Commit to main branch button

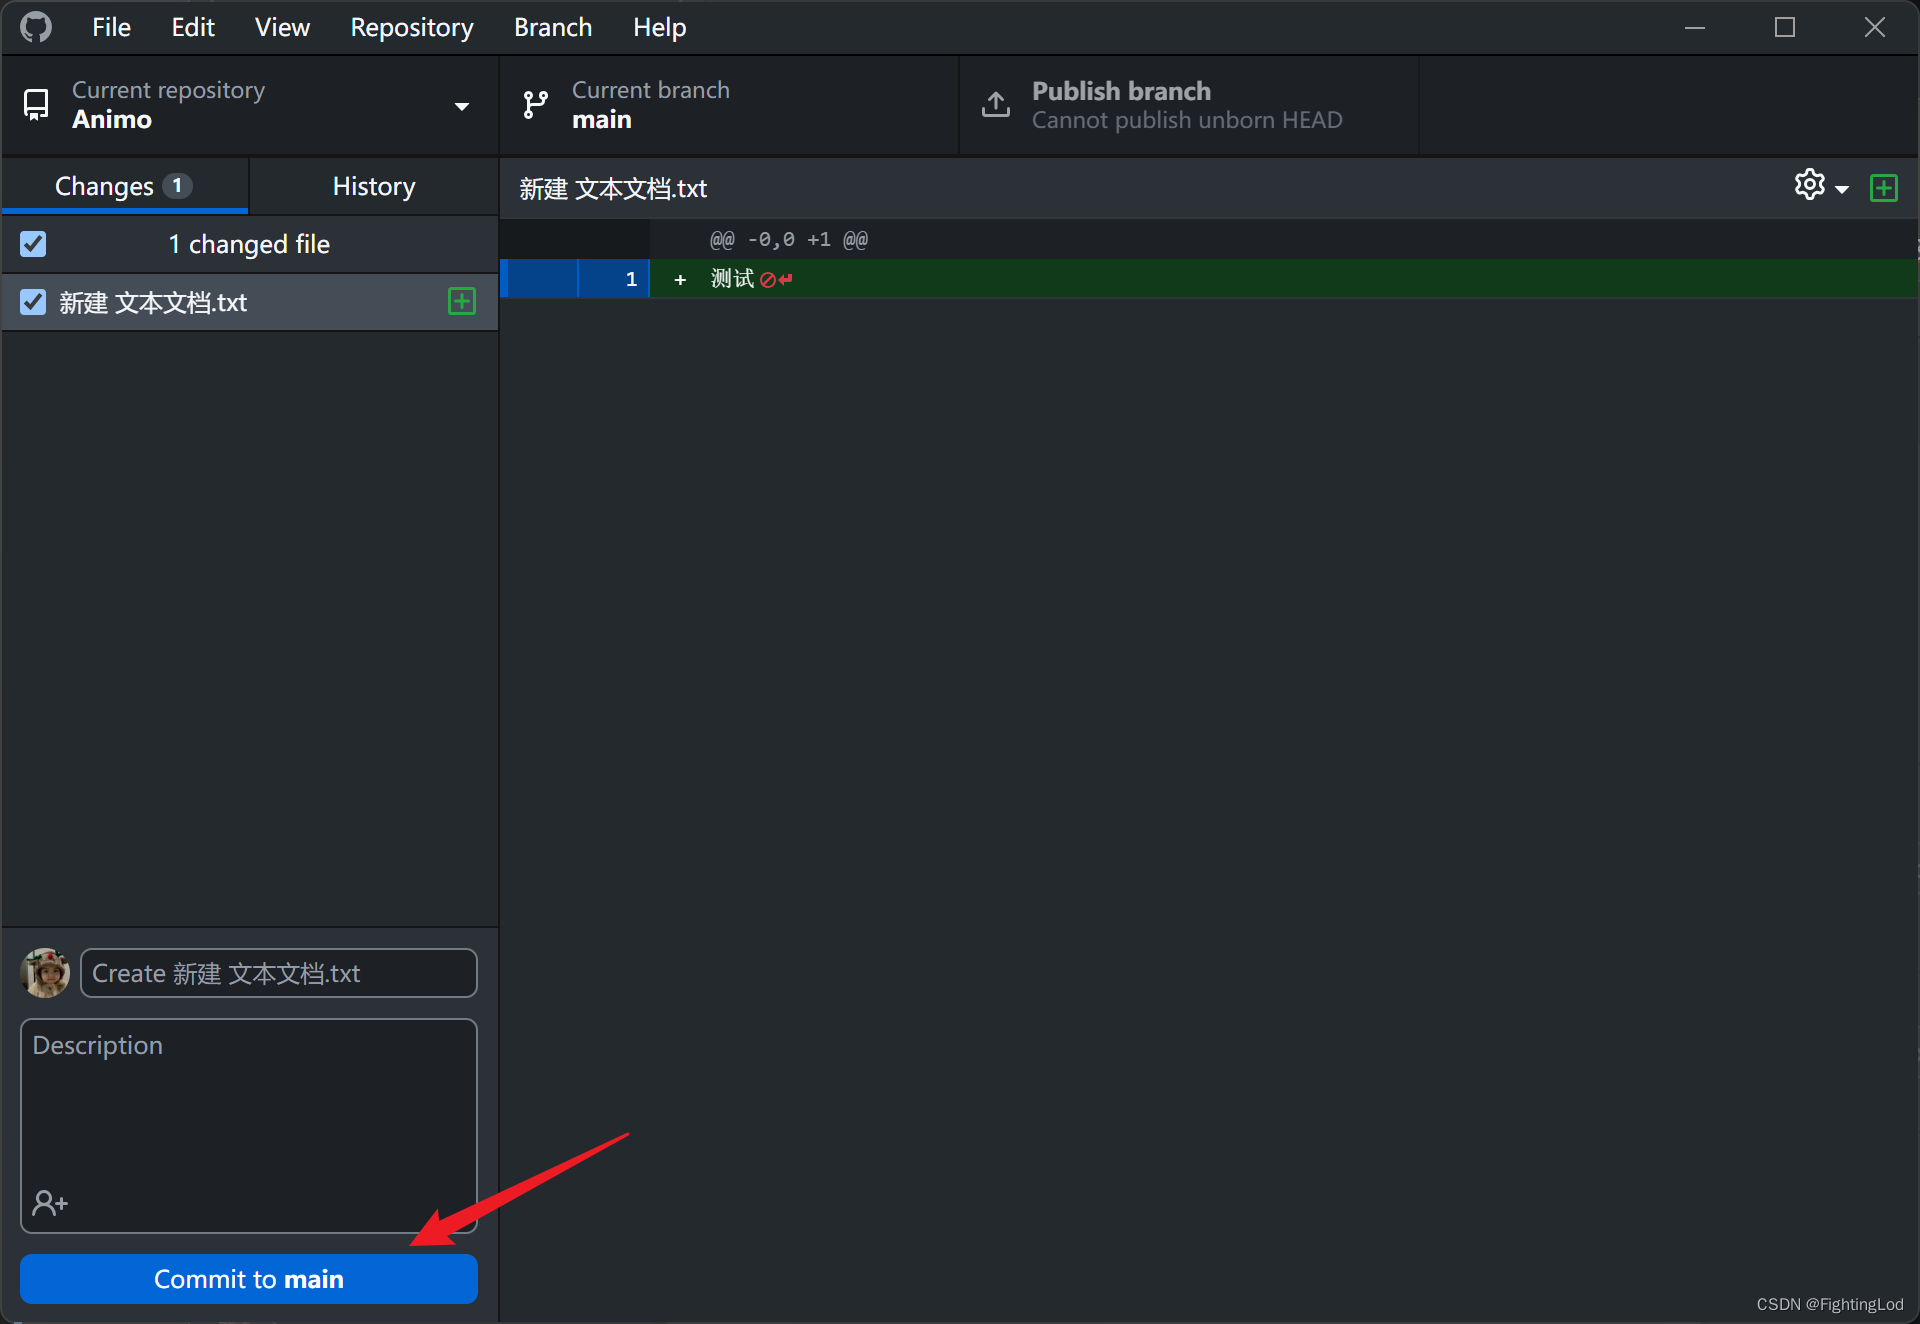pos(249,1279)
